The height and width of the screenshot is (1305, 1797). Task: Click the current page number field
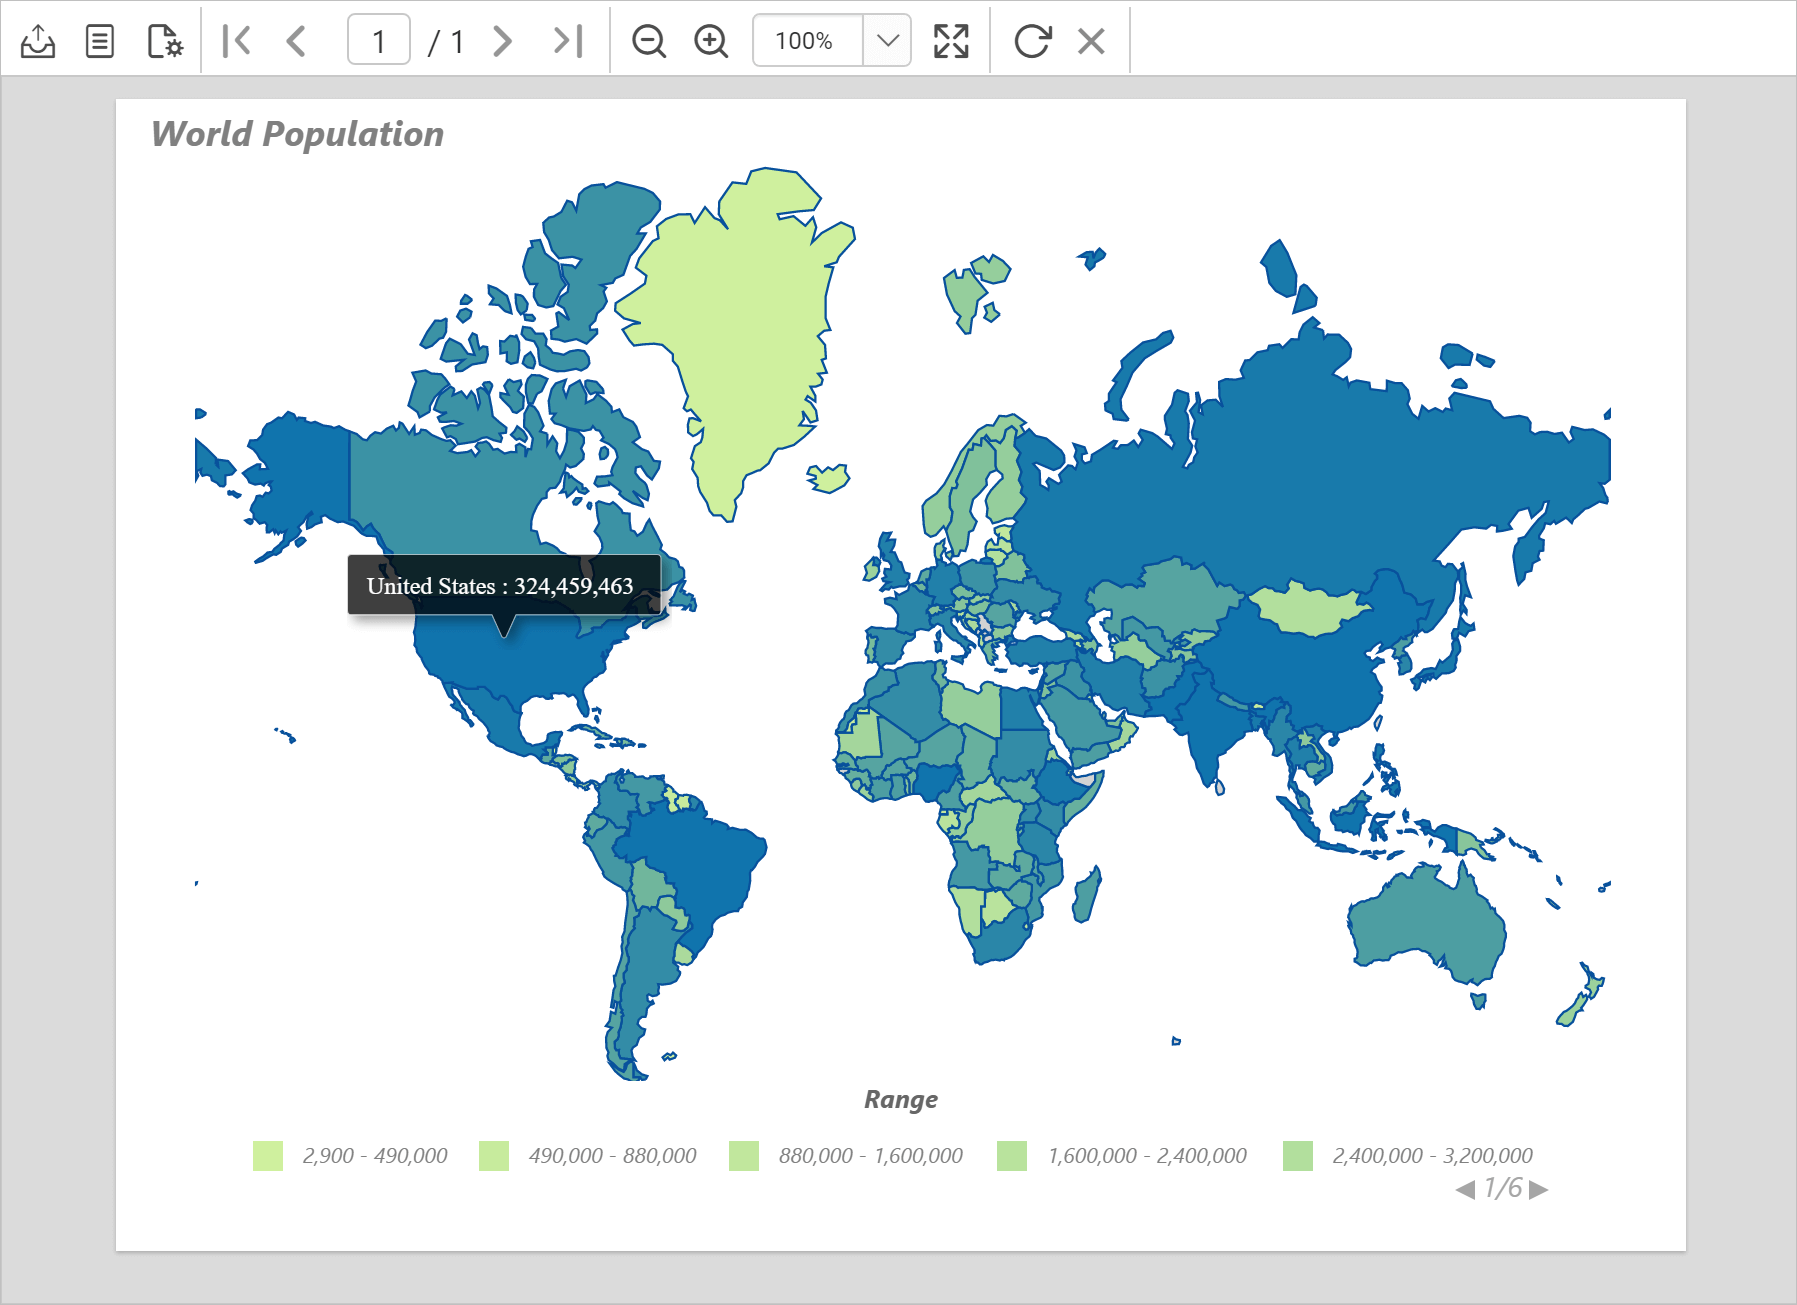pyautogui.click(x=379, y=41)
